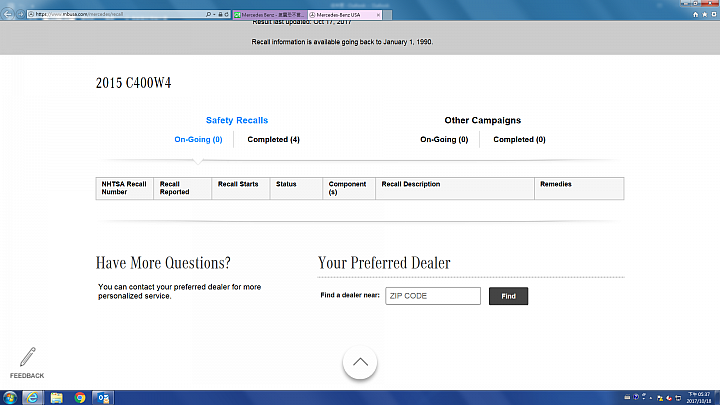Screen dimensions: 720x405
Task: Open the Favorites star icon
Action: point(704,15)
